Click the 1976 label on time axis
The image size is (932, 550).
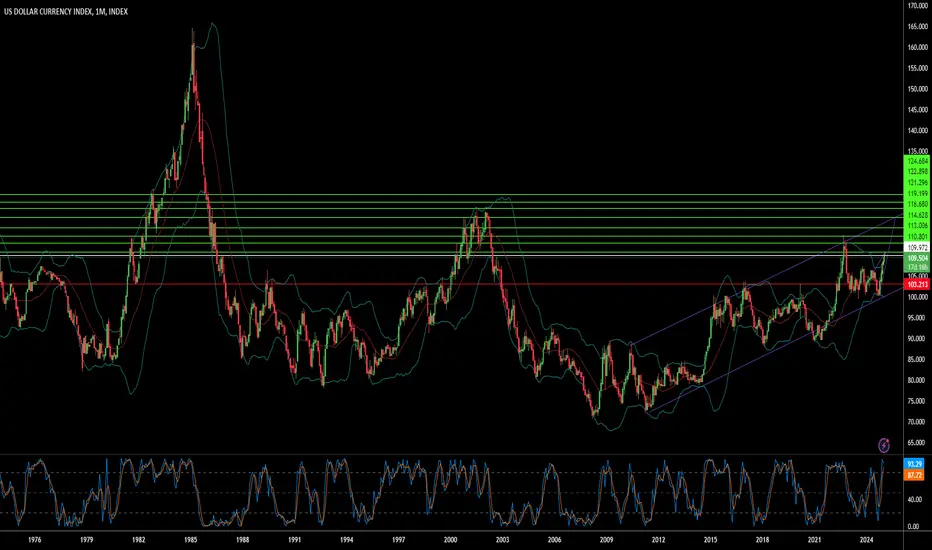pyautogui.click(x=34, y=540)
